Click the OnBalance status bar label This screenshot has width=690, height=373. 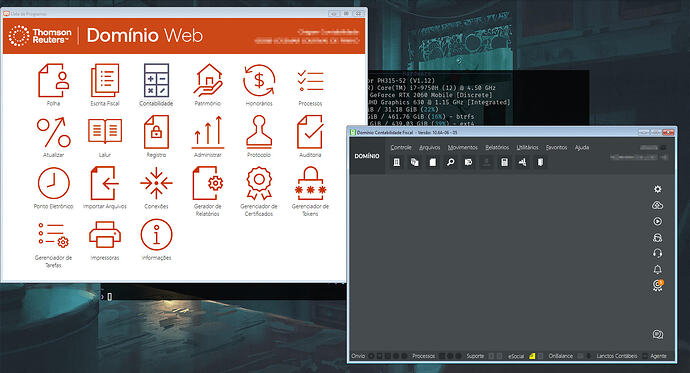pyautogui.click(x=560, y=356)
